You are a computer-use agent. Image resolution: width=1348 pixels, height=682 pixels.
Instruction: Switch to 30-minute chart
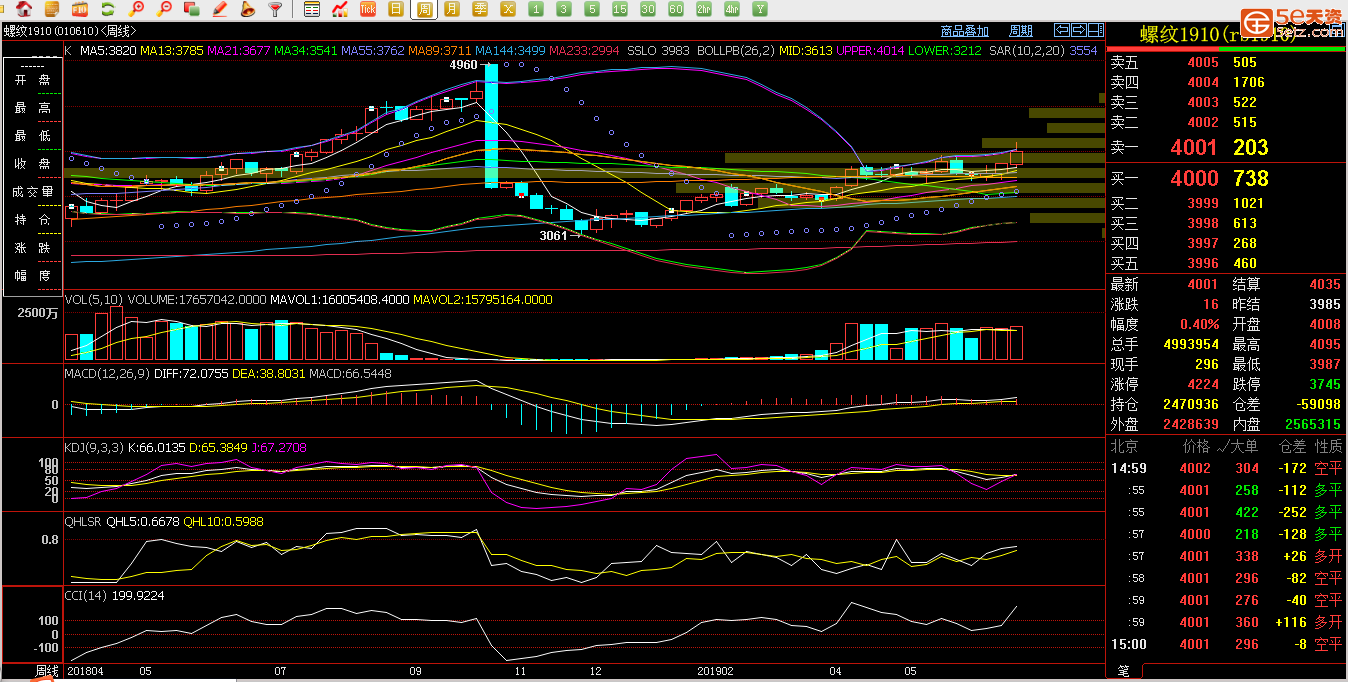(648, 9)
